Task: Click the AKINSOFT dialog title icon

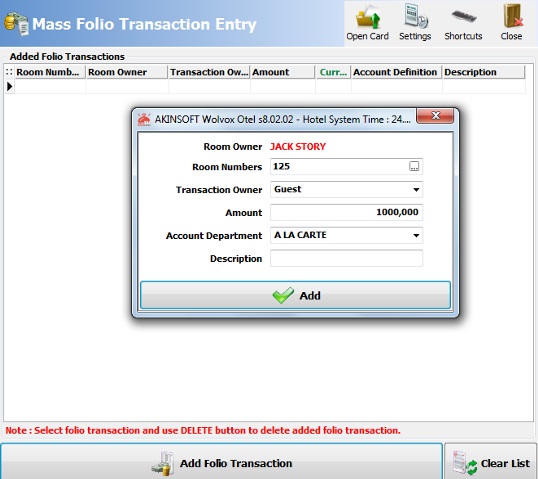Action: [144, 119]
